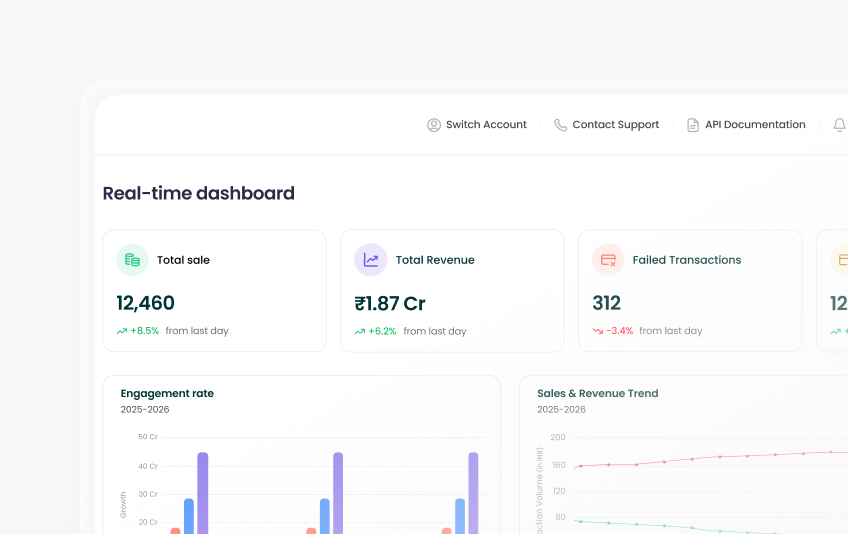Click the Total sale coins icon
This screenshot has width=848, height=534.
pos(132,260)
